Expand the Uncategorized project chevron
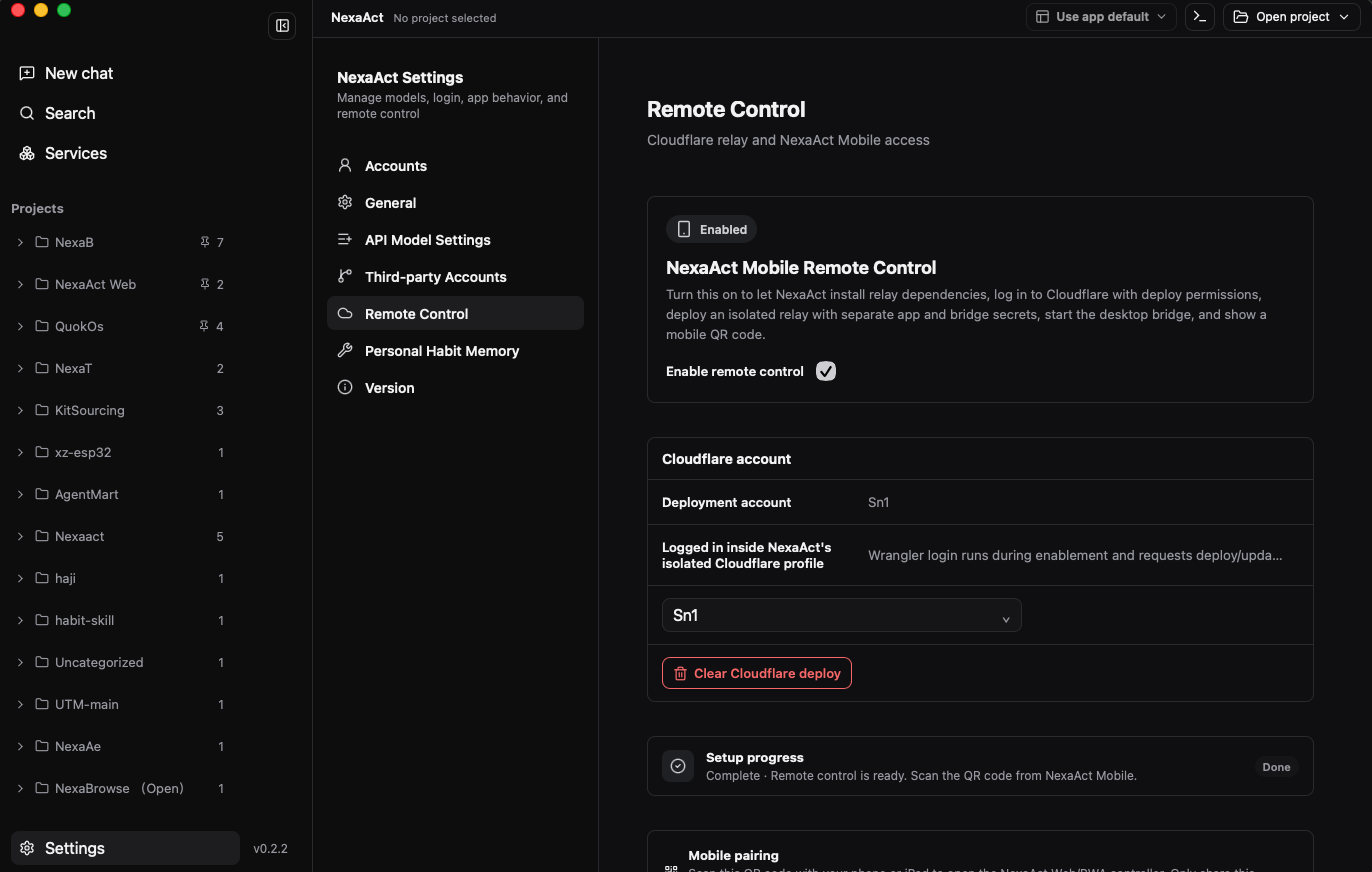The width and height of the screenshot is (1372, 872). coord(20,662)
